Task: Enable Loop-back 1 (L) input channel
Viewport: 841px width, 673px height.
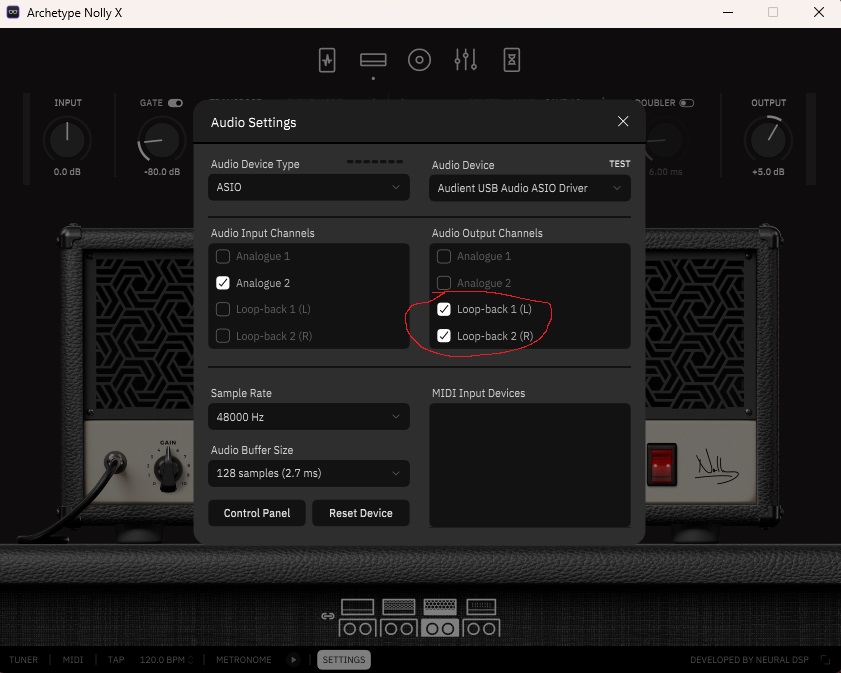Action: tap(223, 309)
